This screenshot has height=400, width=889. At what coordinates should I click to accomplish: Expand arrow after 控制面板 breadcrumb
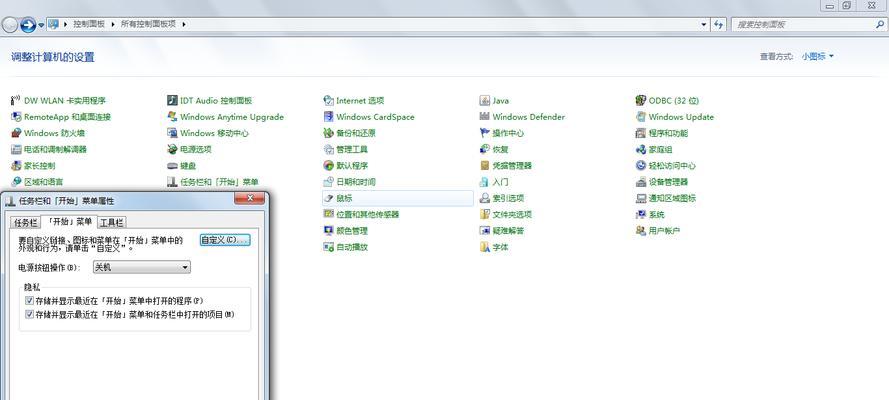click(112, 24)
